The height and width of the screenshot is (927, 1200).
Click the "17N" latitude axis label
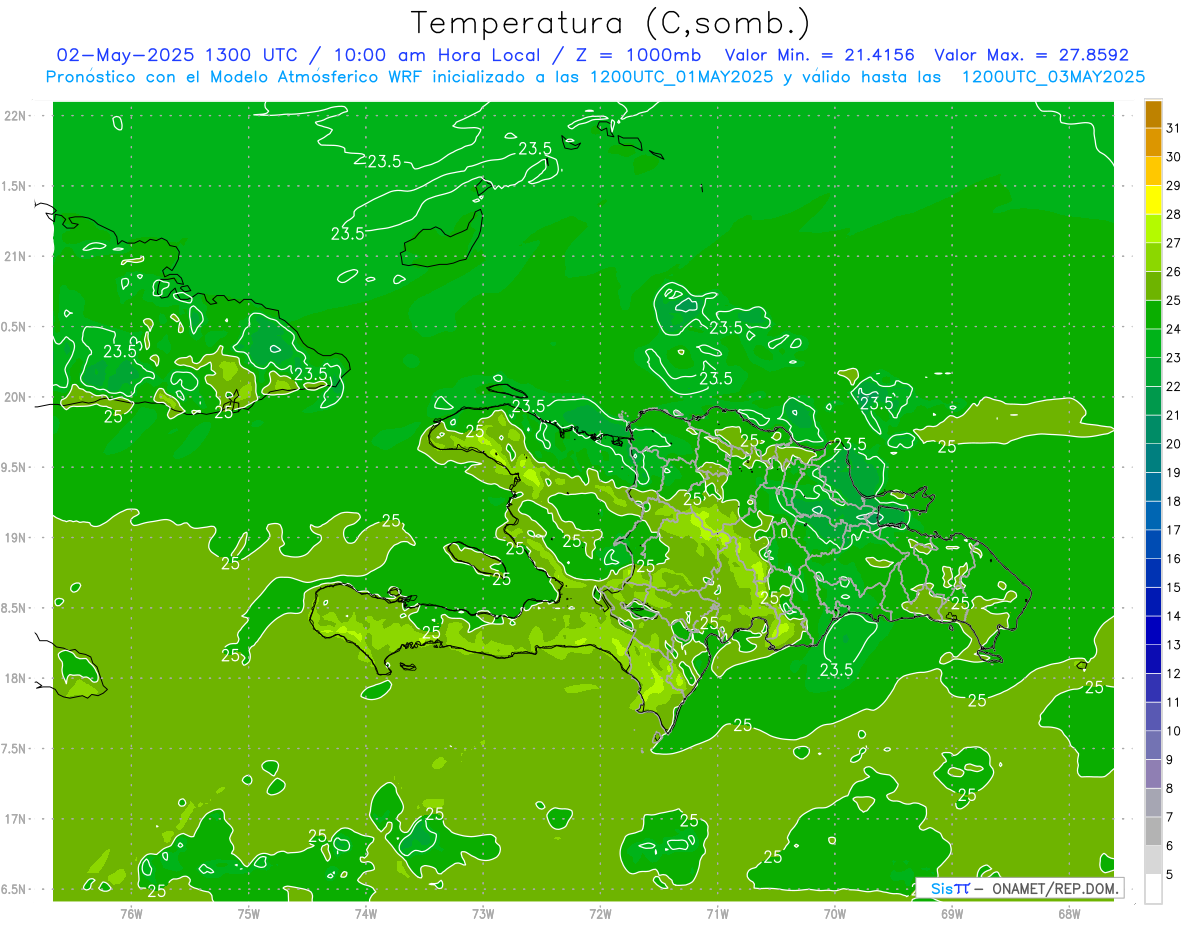pyautogui.click(x=15, y=819)
